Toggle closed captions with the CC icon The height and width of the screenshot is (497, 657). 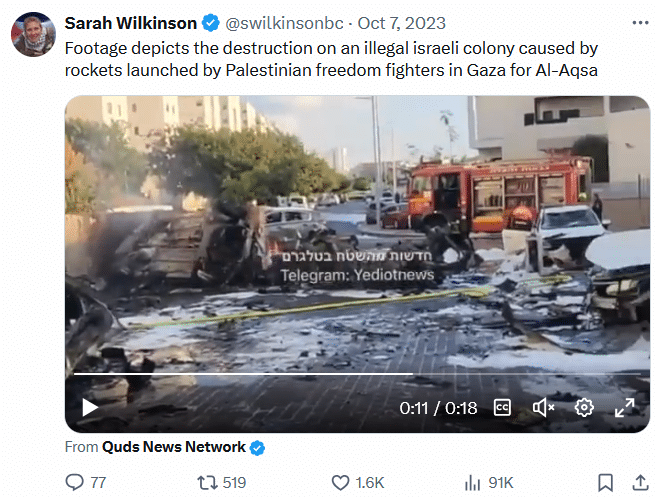click(x=502, y=407)
